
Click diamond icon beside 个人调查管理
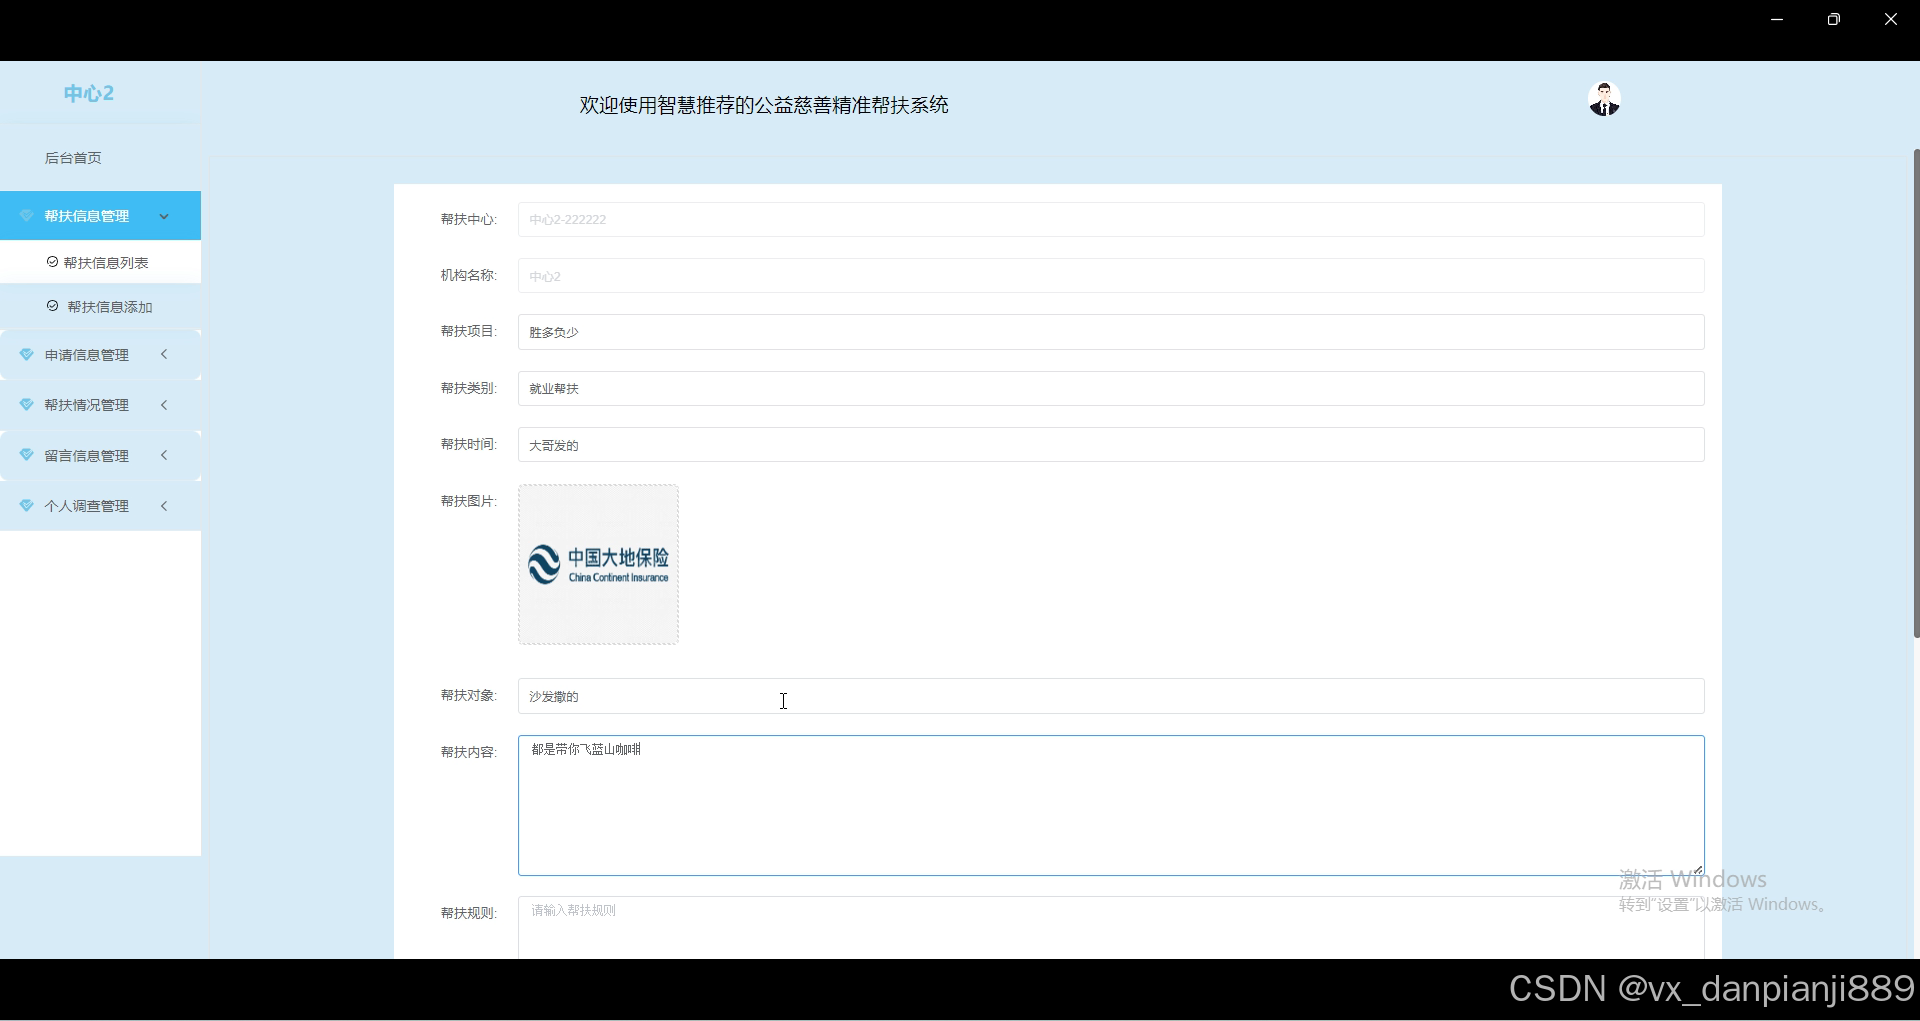click(27, 506)
